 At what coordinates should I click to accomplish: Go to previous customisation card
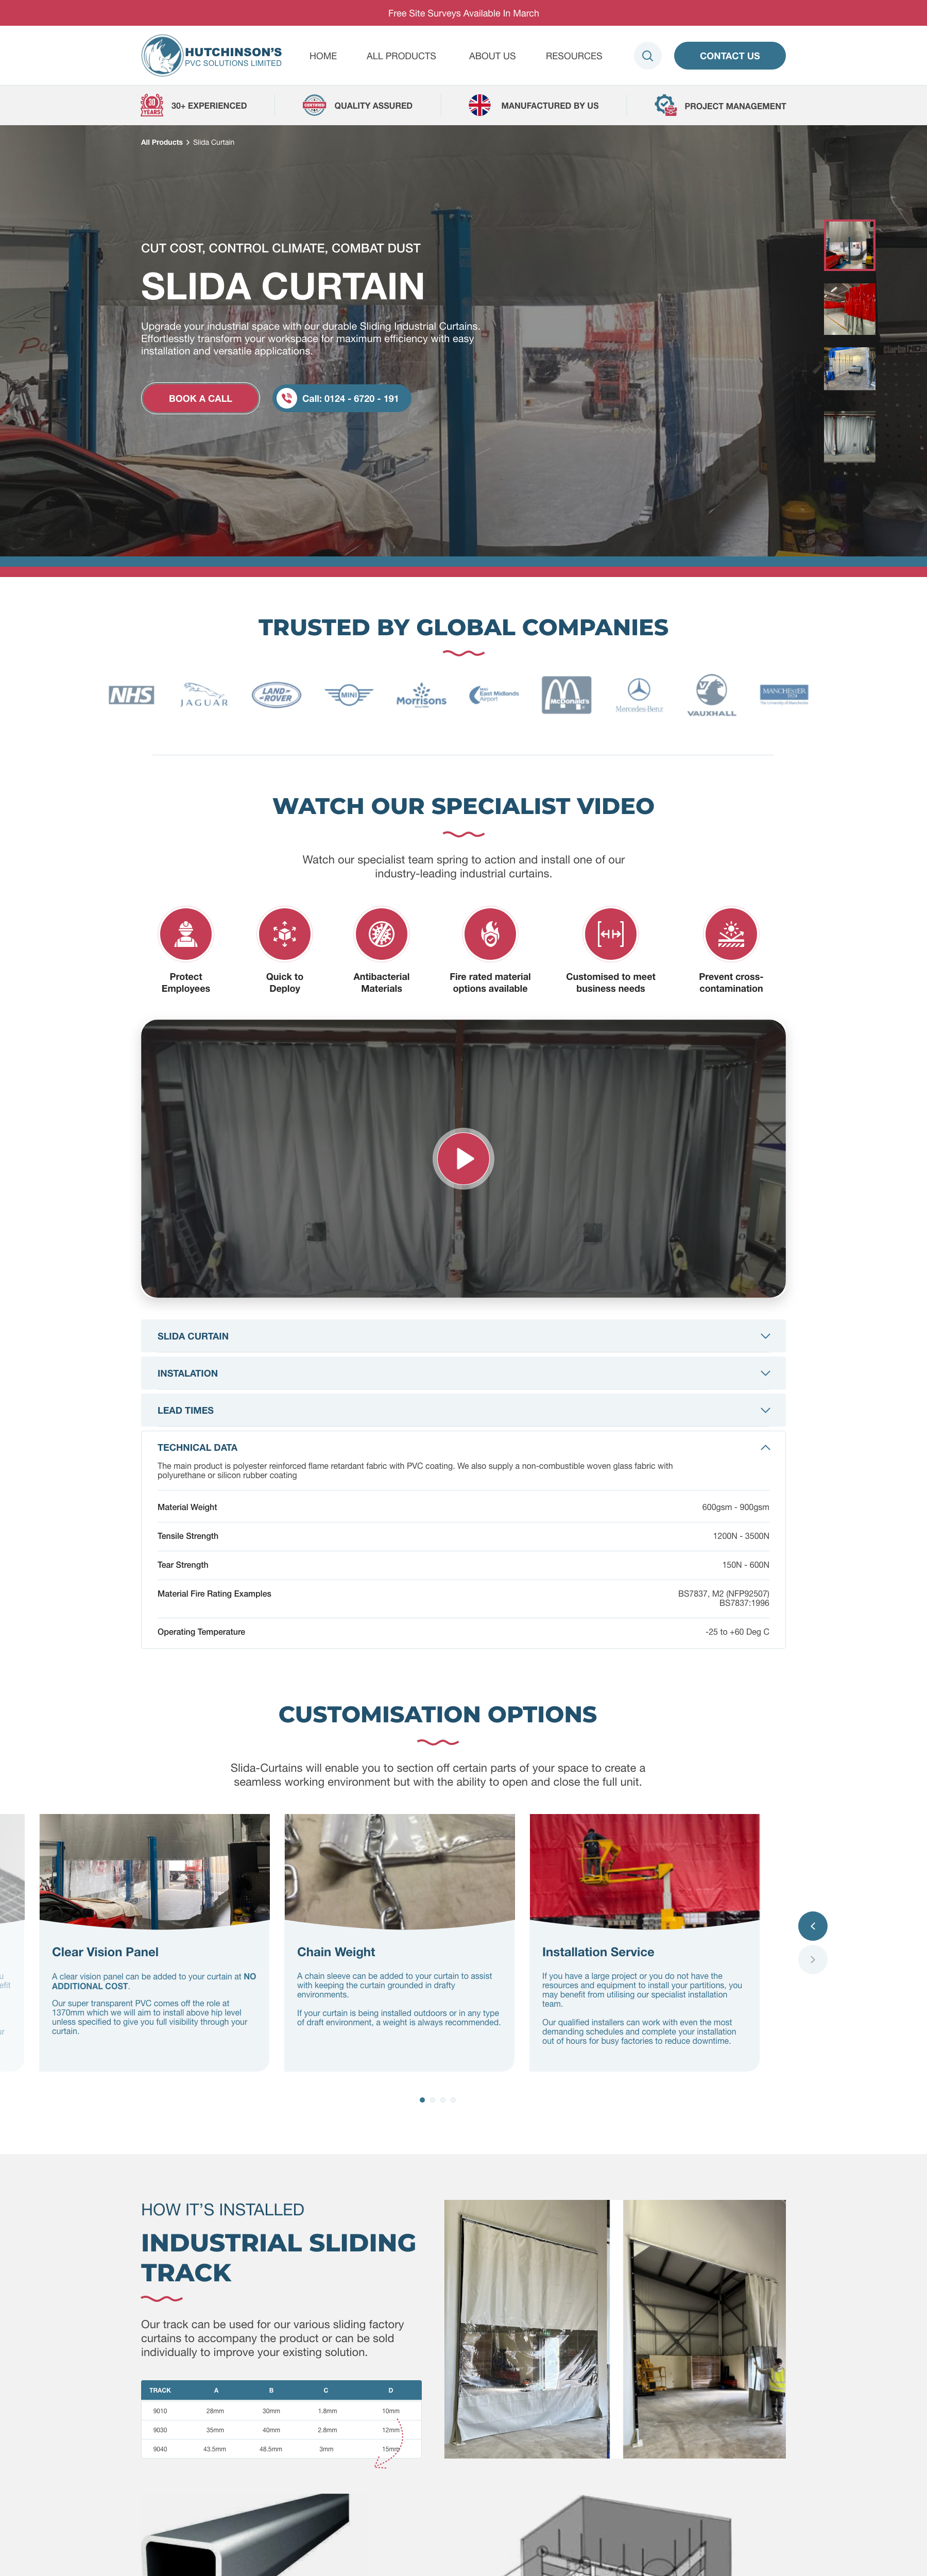(812, 1925)
